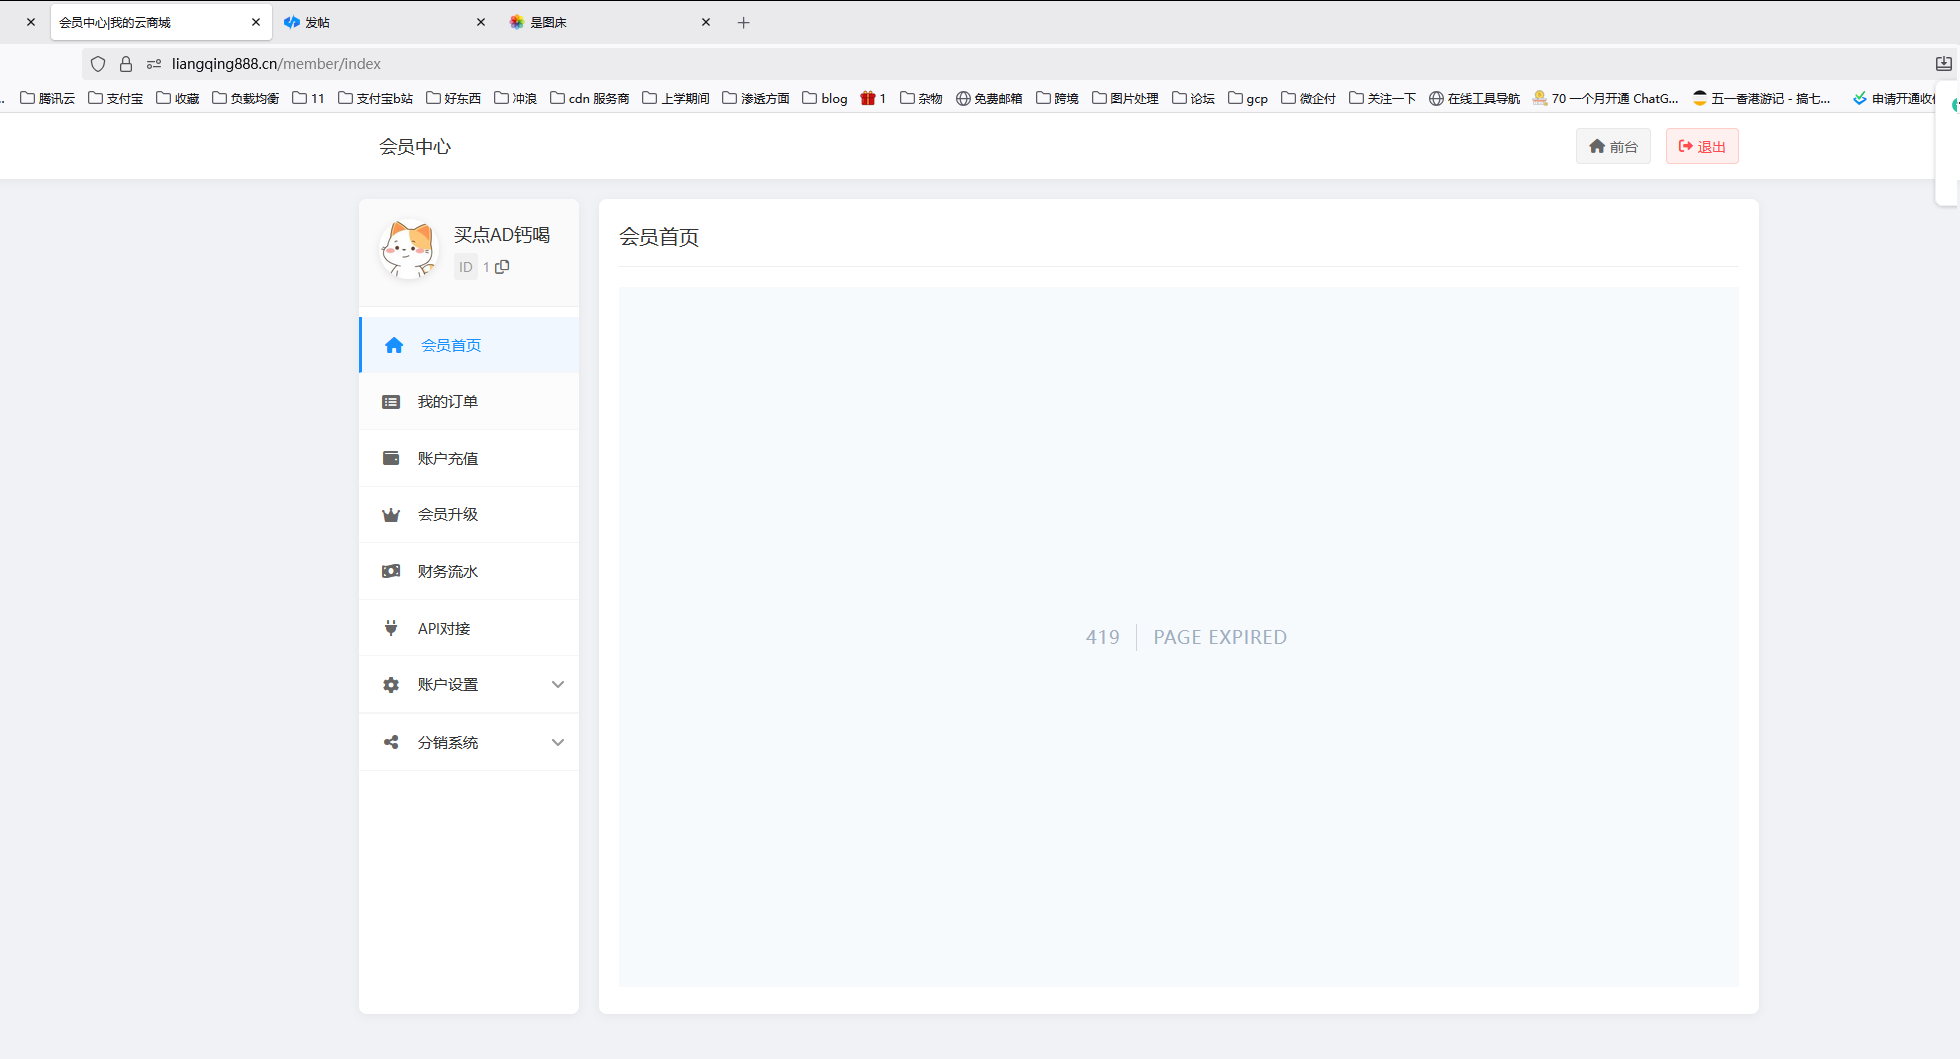Click the cat avatar profile picture
The width and height of the screenshot is (1960, 1059).
tap(408, 249)
